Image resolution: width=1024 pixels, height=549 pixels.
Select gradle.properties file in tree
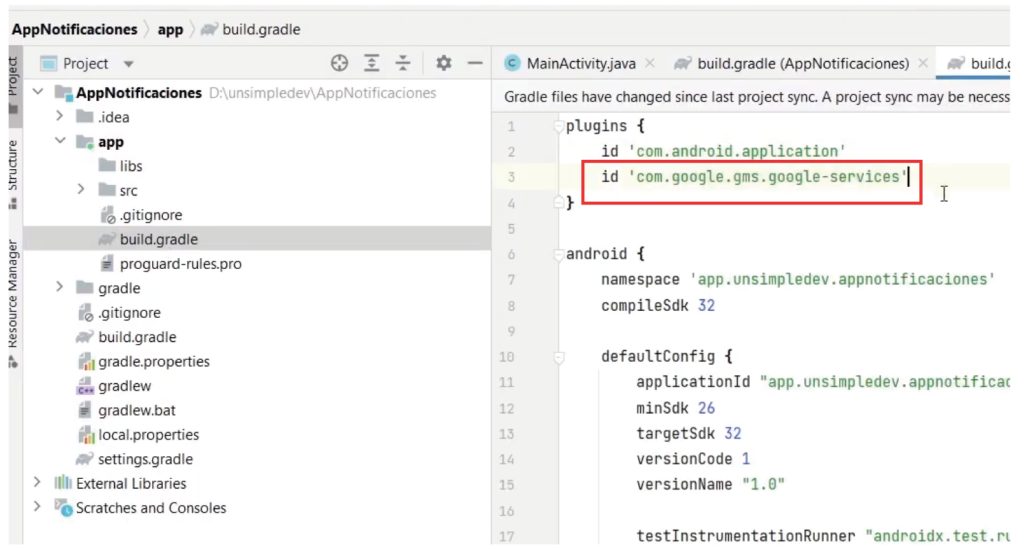pos(153,362)
